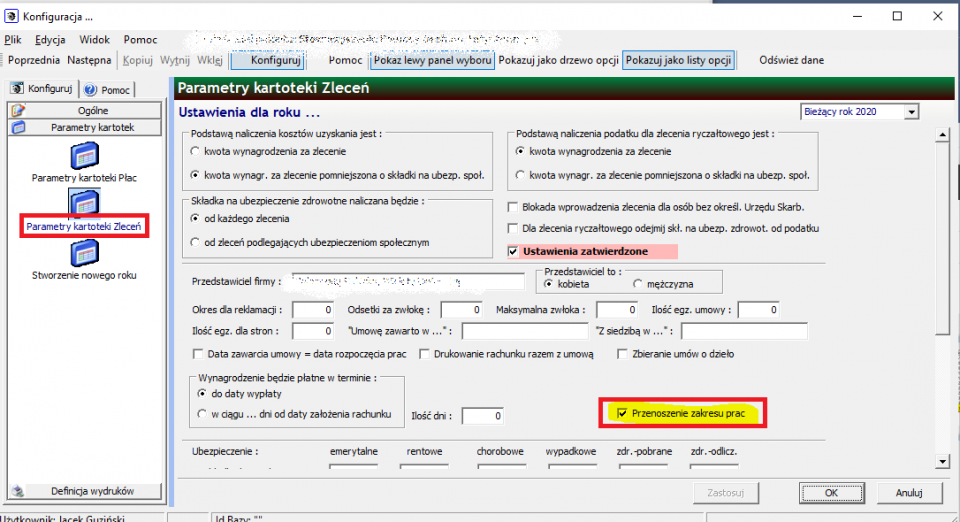
Task: Select the Parametry kartoteki Zleceń icon
Action: pos(84,203)
